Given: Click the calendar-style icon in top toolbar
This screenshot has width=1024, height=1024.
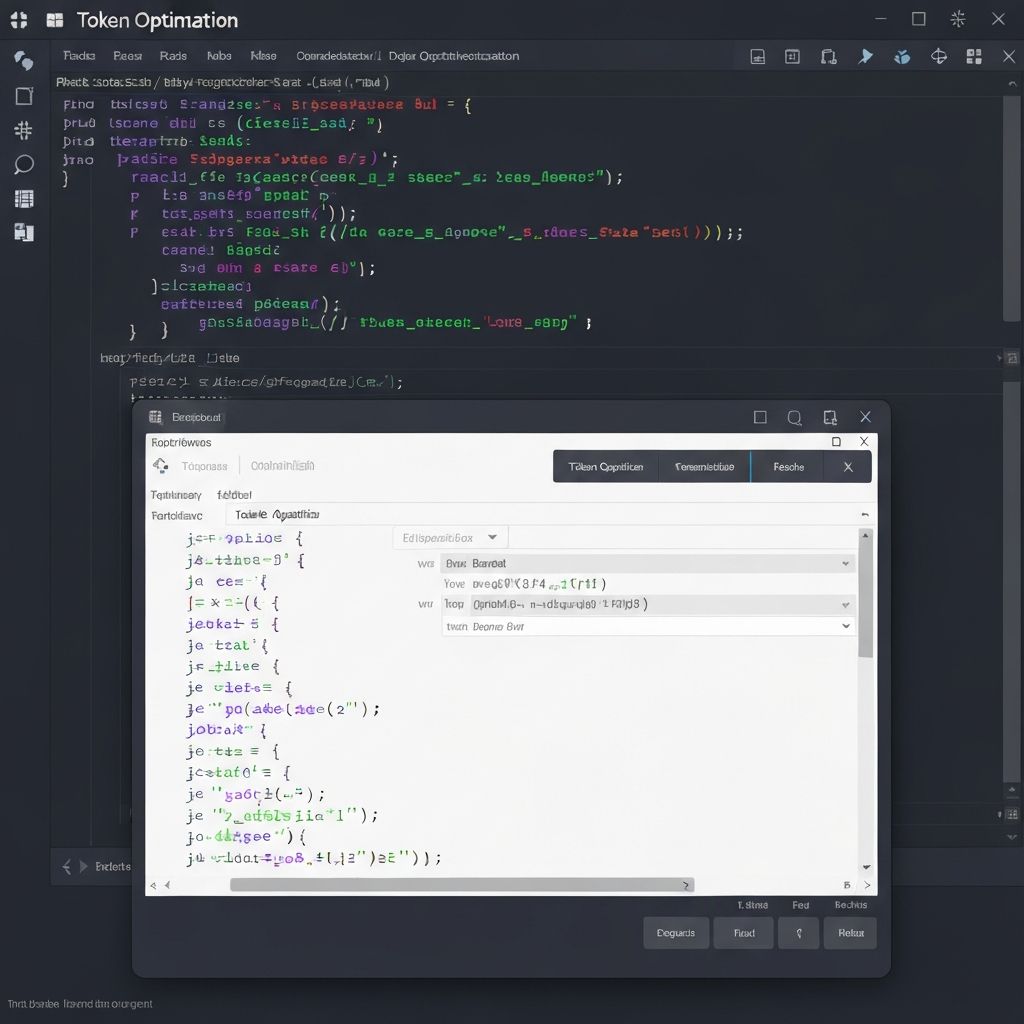Looking at the screenshot, I should [x=792, y=57].
